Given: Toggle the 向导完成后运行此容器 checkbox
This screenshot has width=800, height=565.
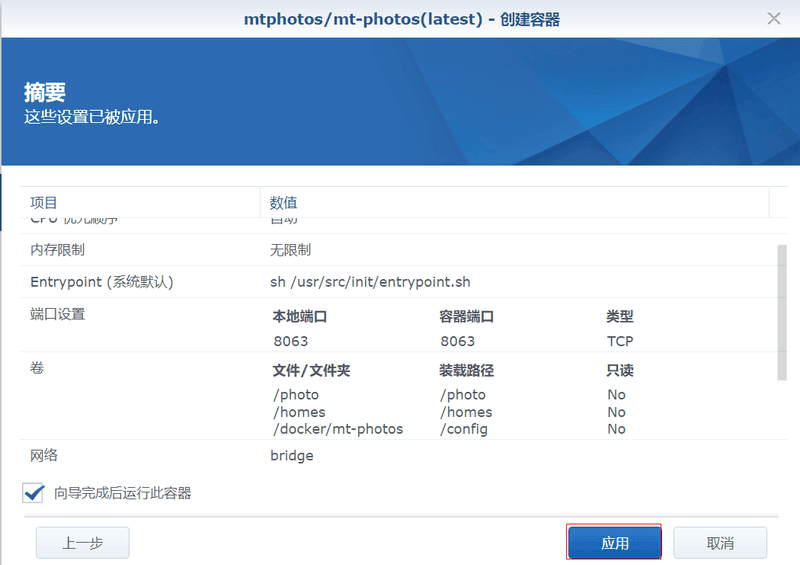Looking at the screenshot, I should click(x=34, y=493).
